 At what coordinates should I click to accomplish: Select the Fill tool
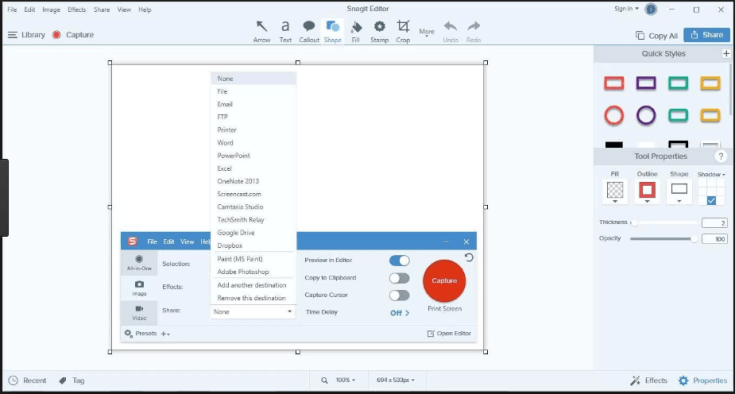pos(356,31)
